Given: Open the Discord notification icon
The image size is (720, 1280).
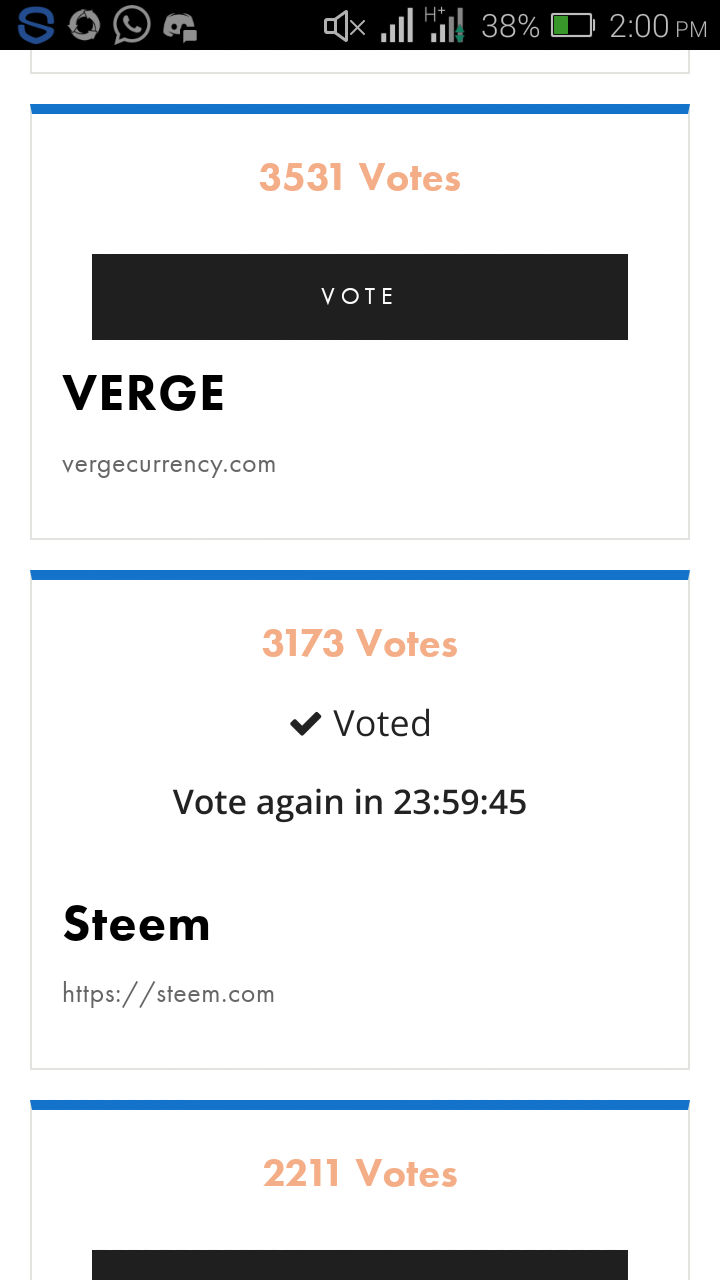Looking at the screenshot, I should coord(180,26).
